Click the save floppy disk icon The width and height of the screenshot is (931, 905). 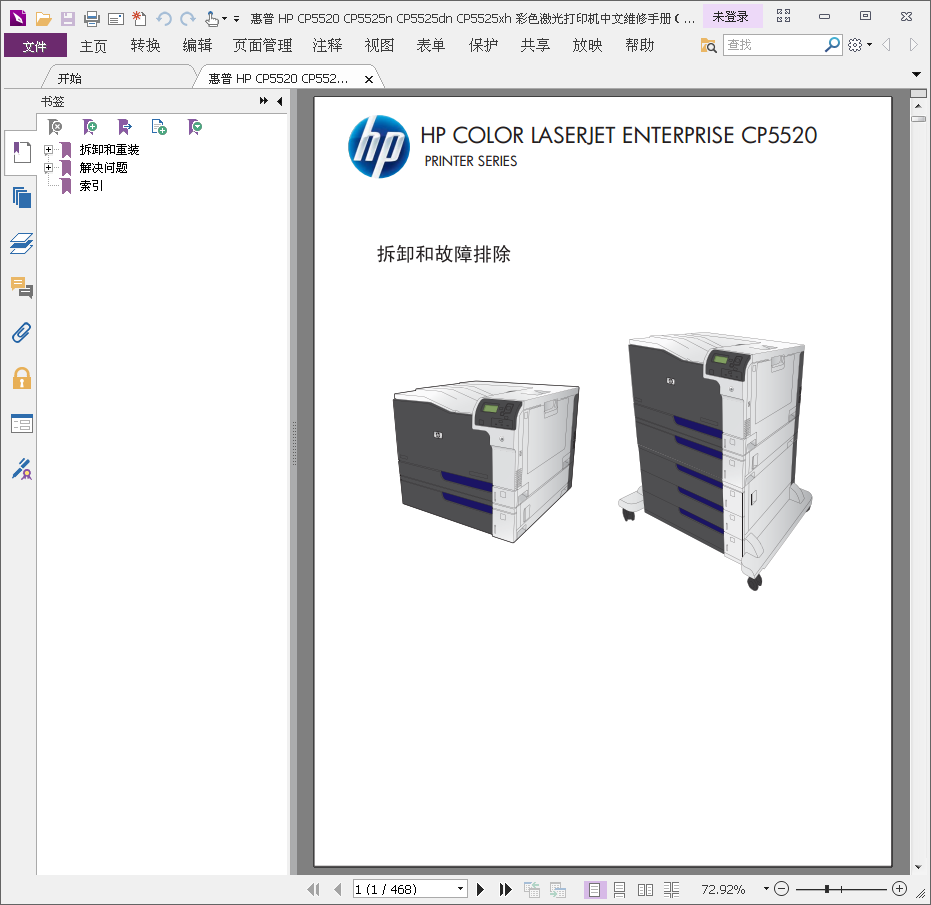coord(68,18)
